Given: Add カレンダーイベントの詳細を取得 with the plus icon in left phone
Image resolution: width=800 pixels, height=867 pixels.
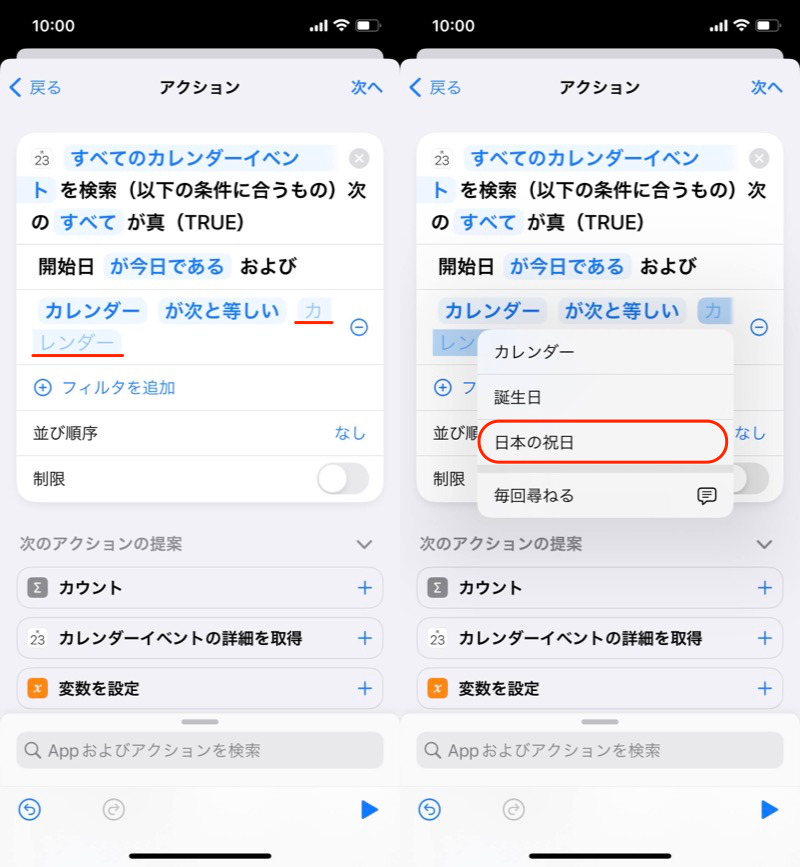Looking at the screenshot, I should coord(364,638).
